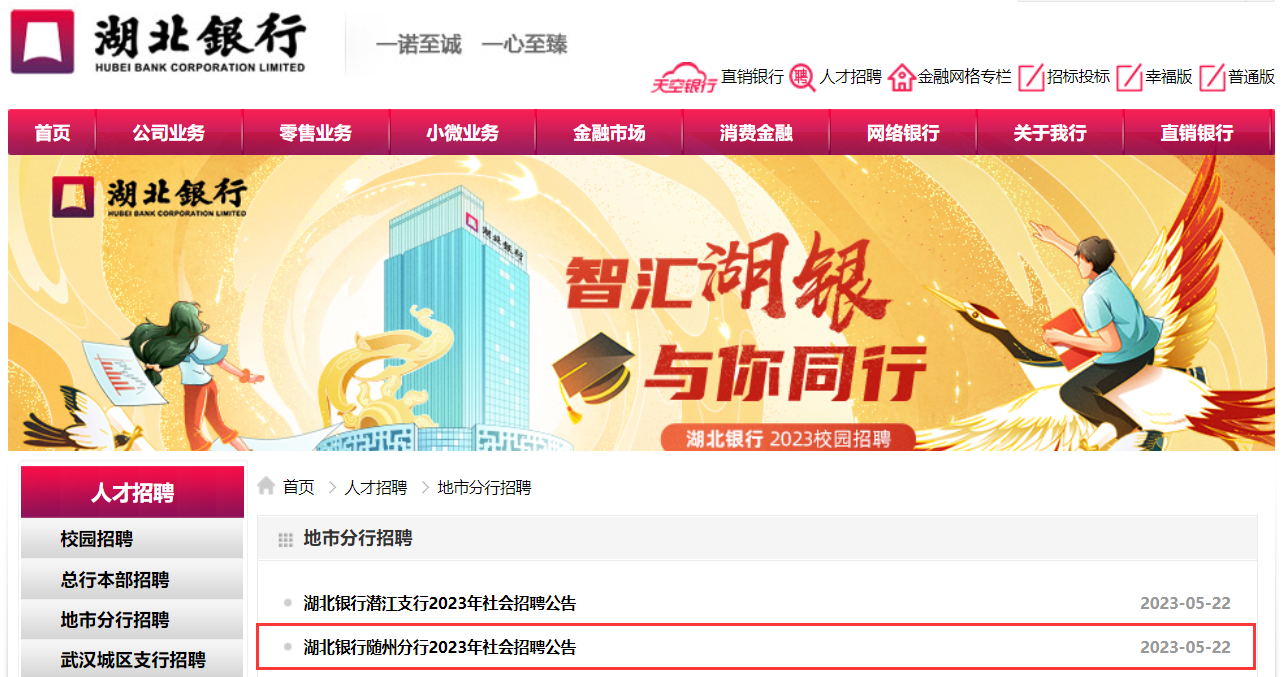Screen dimensions: 1282x677
Task: Open the 公司业务 menu
Action: point(169,133)
